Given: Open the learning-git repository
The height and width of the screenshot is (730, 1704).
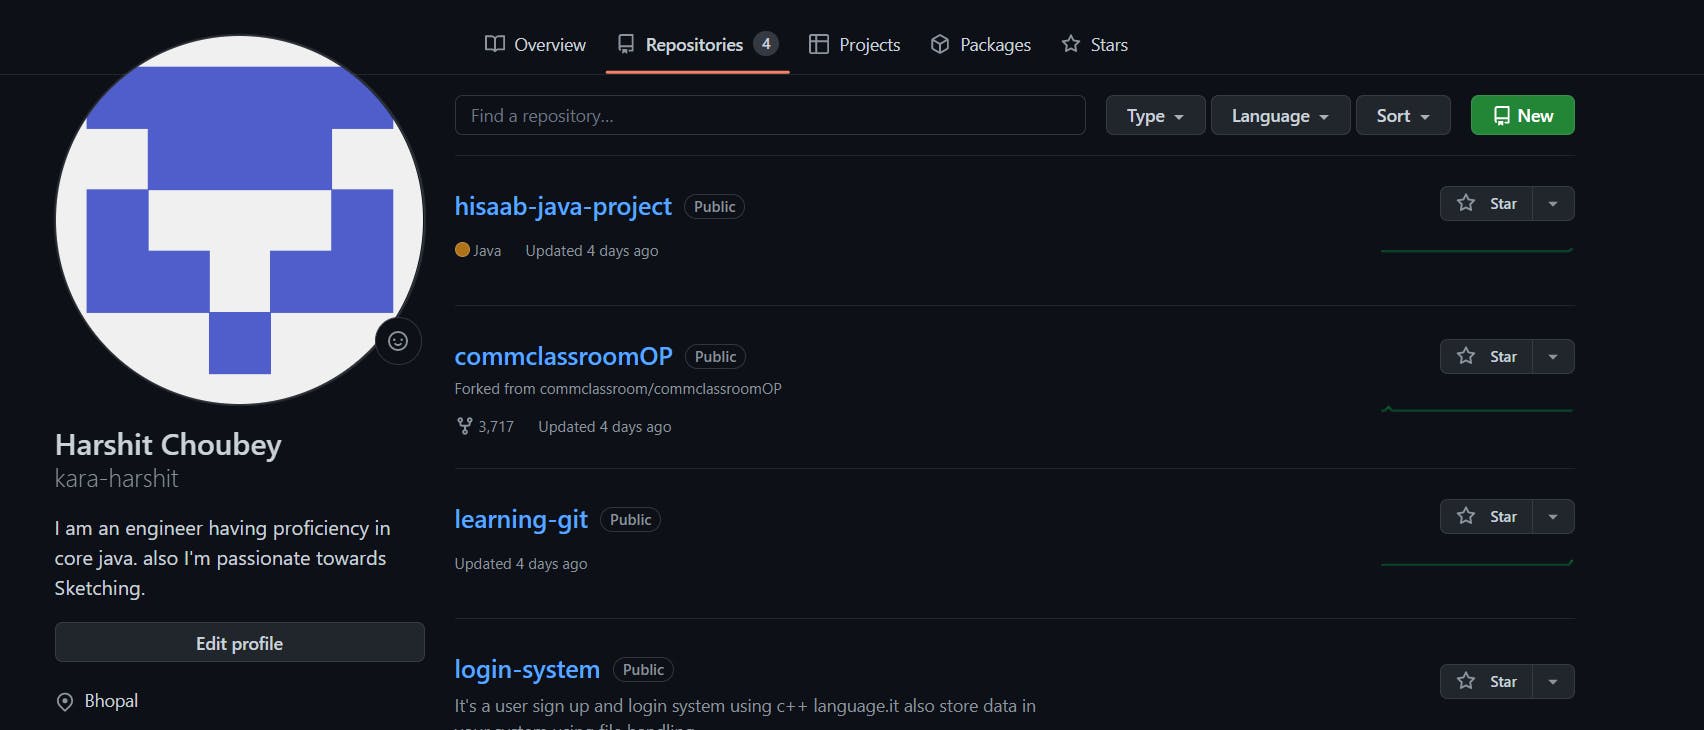Looking at the screenshot, I should coord(521,519).
